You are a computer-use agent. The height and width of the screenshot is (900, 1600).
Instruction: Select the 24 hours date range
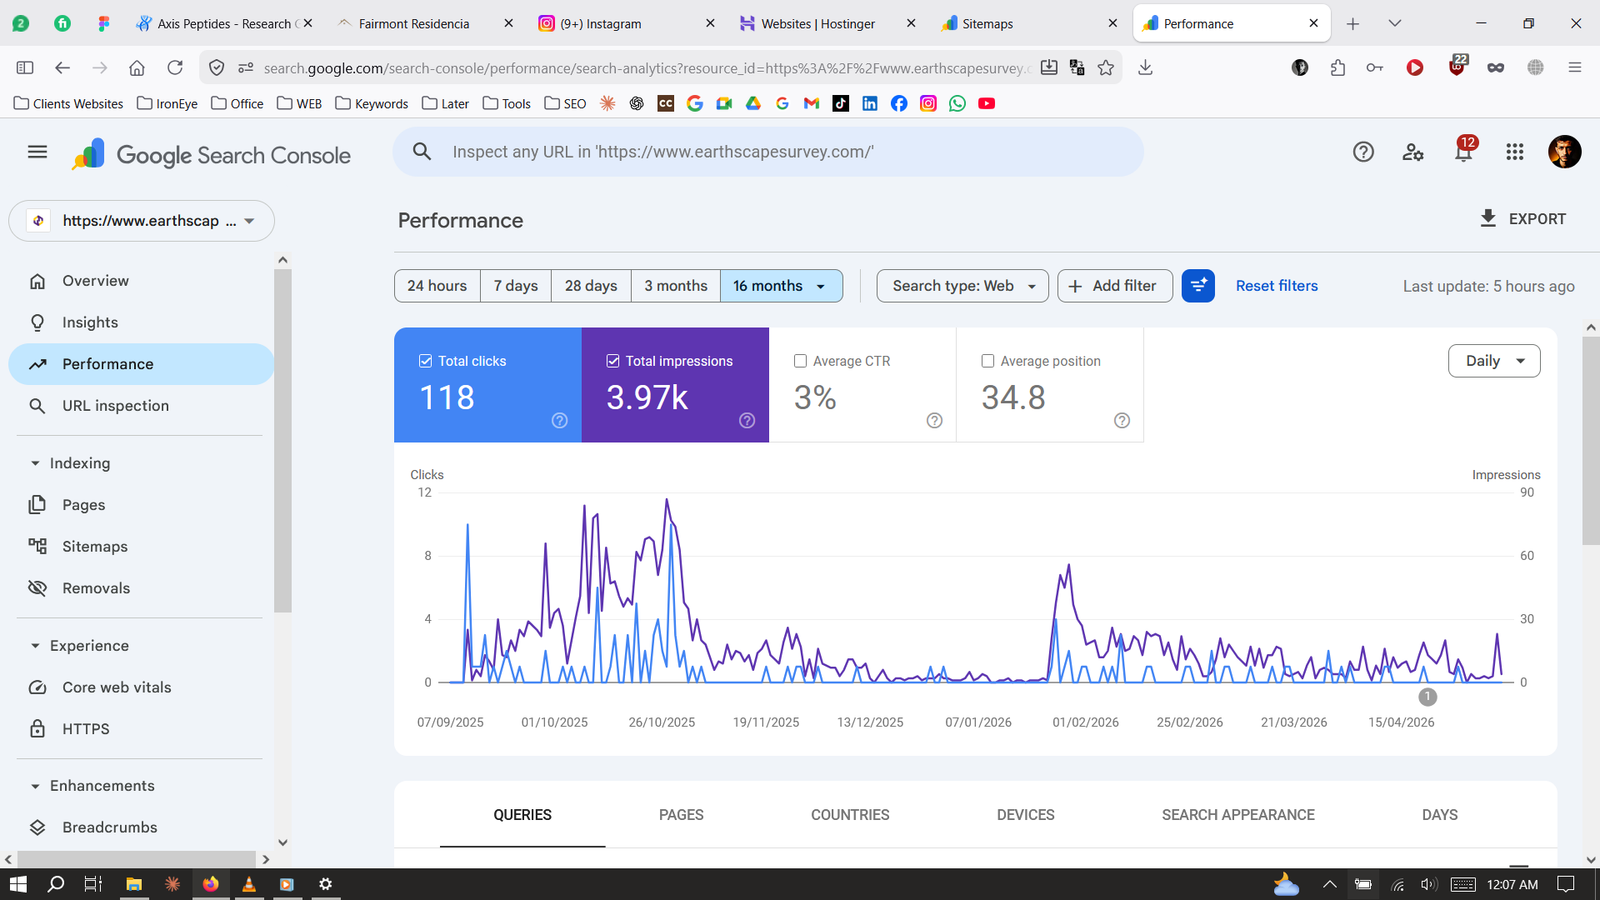tap(437, 286)
